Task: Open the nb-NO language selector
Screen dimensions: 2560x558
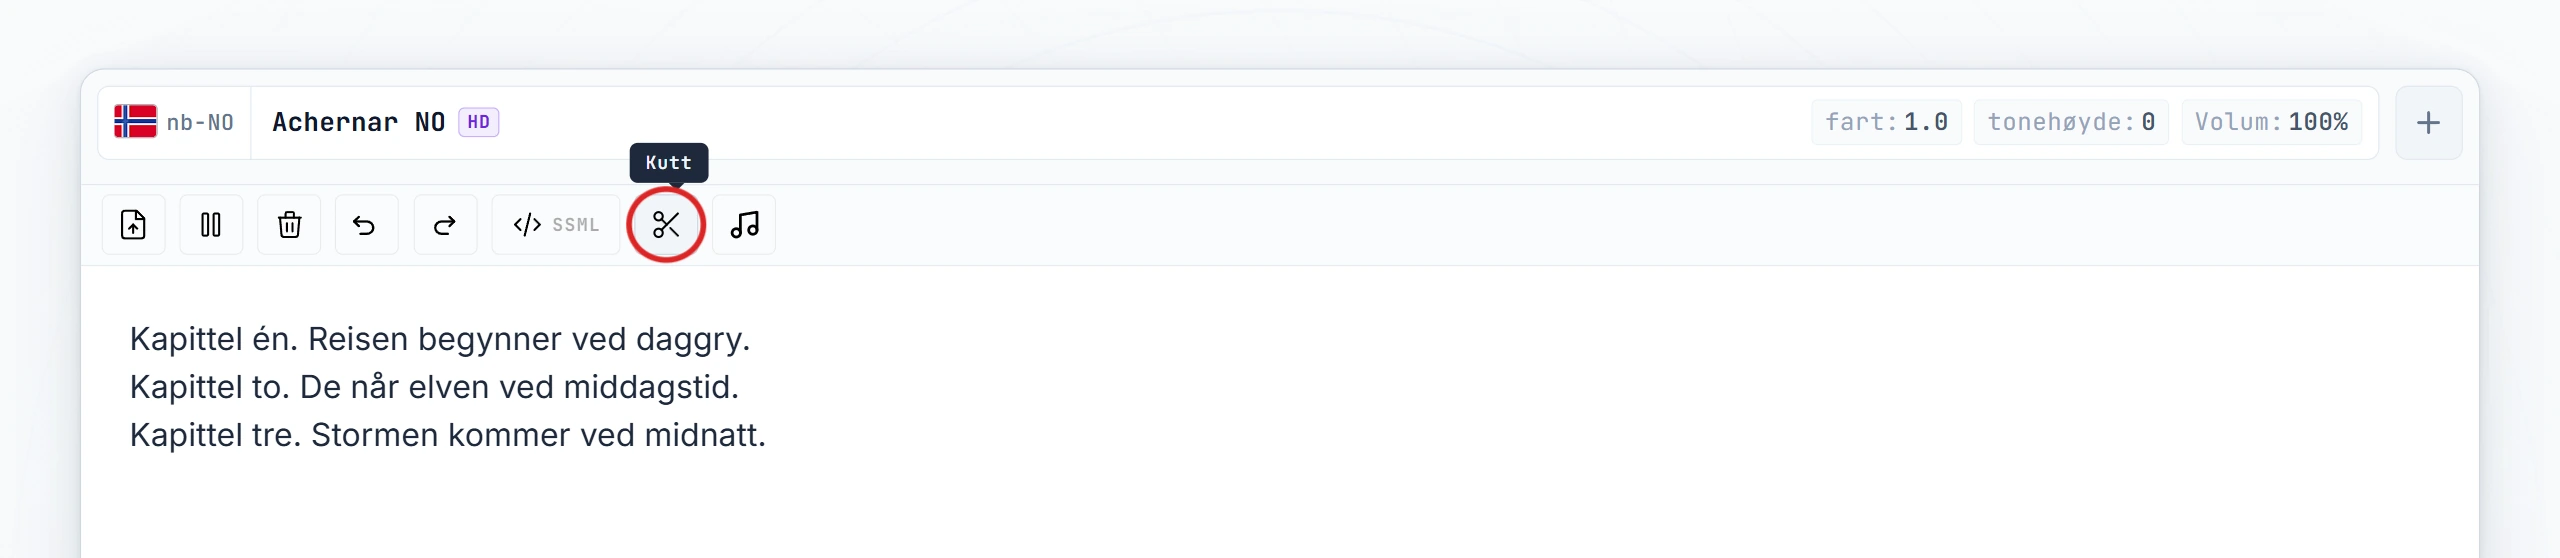Action: tap(174, 122)
